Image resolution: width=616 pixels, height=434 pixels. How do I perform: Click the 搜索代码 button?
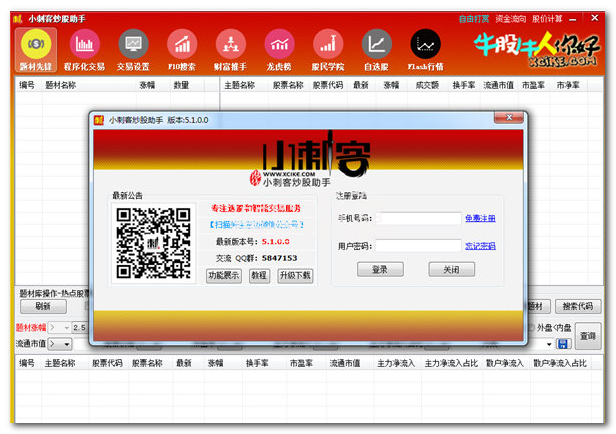578,306
